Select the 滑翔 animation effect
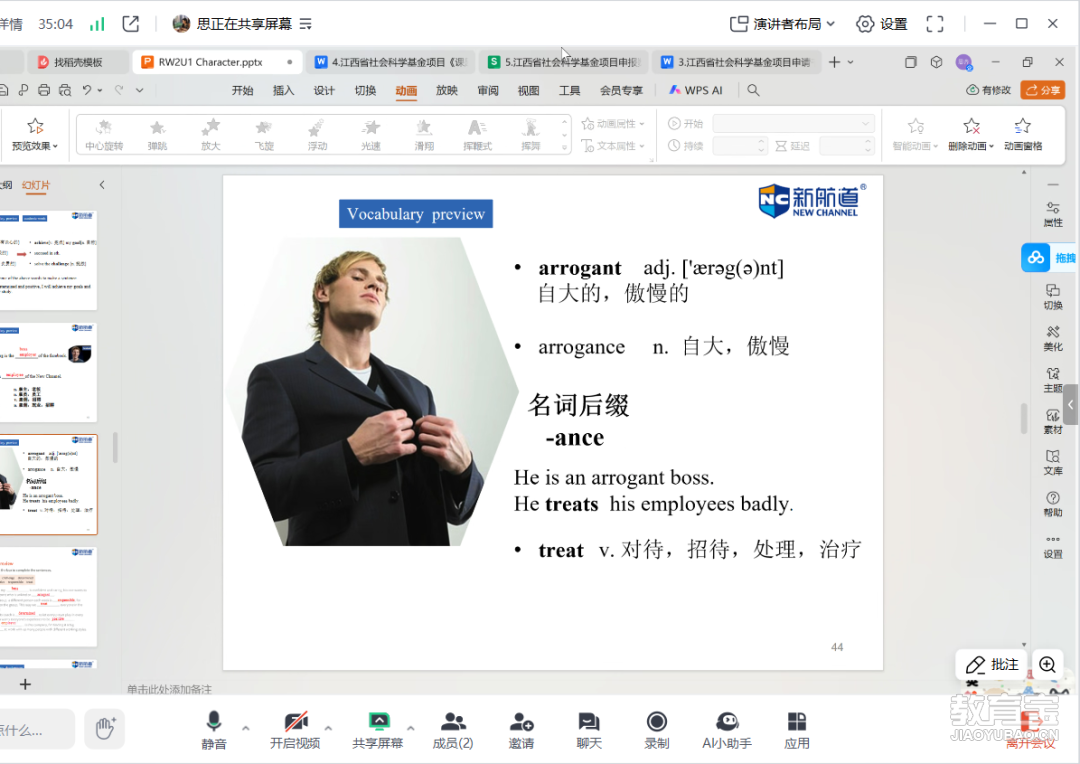The image size is (1080, 764). point(424,134)
